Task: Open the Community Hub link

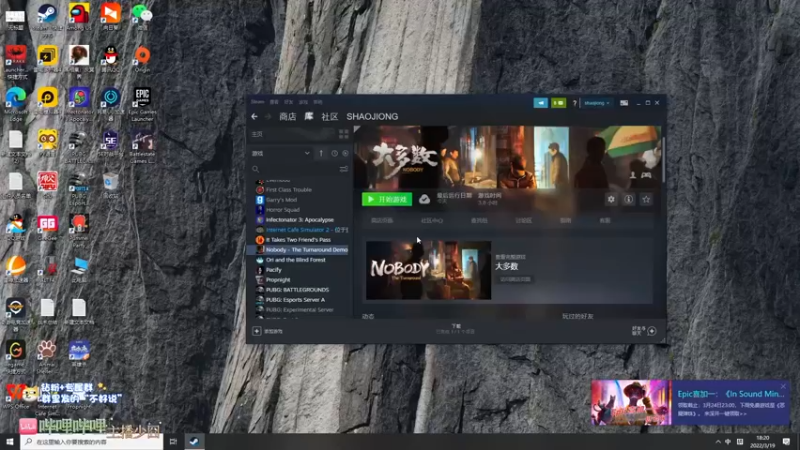Action: pyautogui.click(x=432, y=220)
